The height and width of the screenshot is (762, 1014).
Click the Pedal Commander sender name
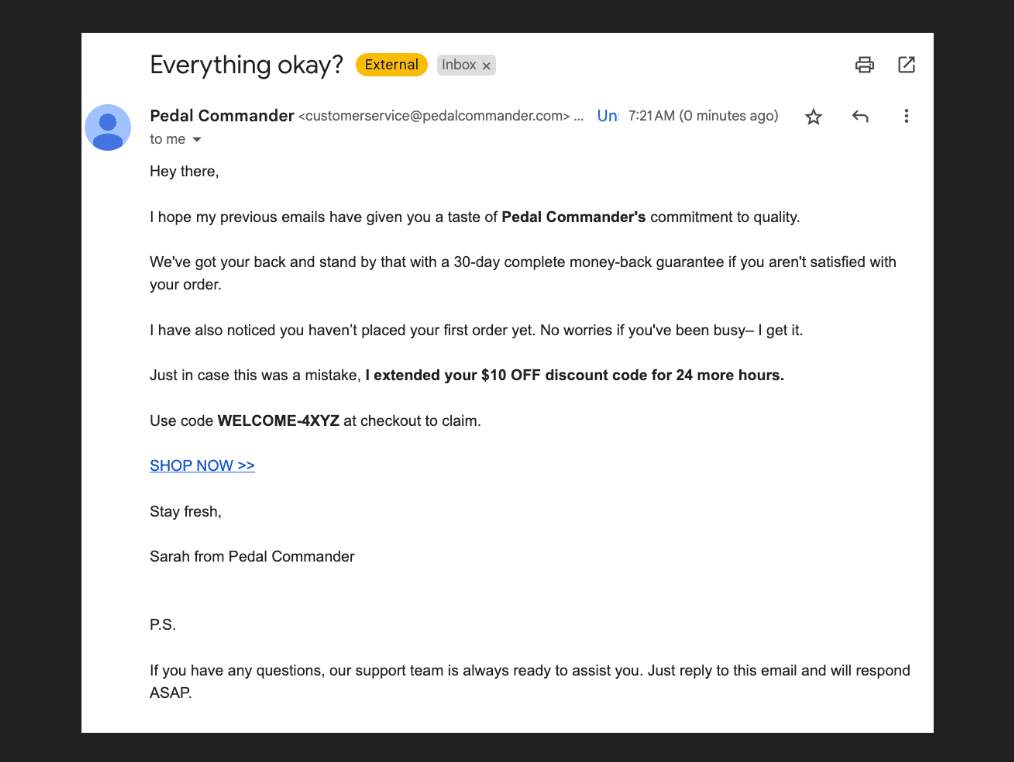pos(222,116)
